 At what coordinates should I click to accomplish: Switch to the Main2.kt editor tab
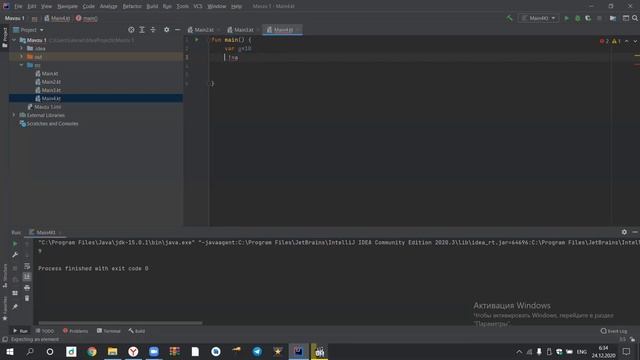tap(203, 30)
